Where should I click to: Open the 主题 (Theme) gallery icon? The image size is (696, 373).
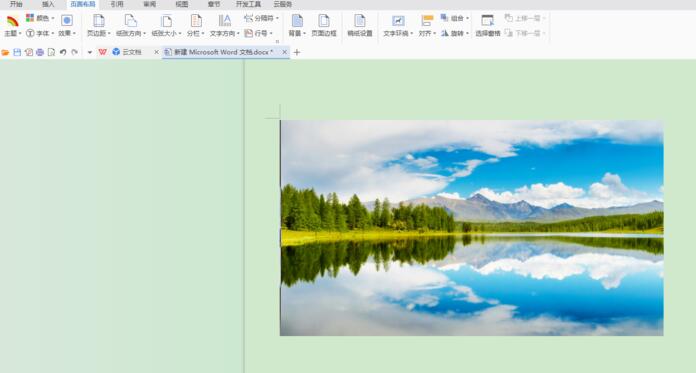click(12, 21)
